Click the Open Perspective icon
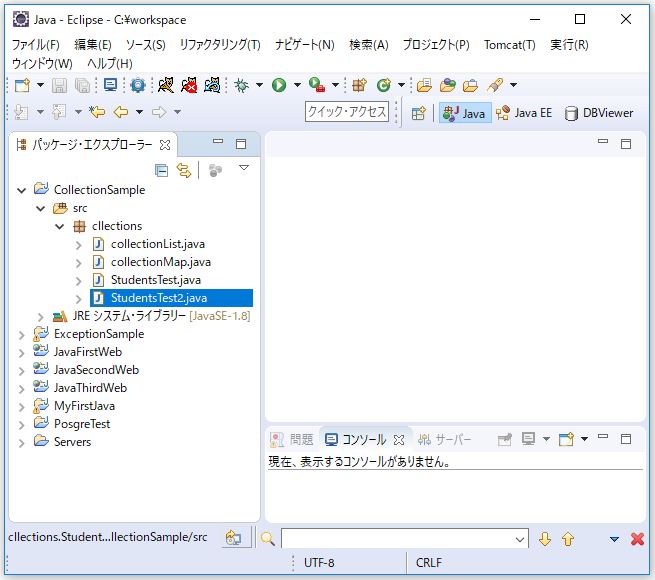The width and height of the screenshot is (655, 580). coord(419,113)
